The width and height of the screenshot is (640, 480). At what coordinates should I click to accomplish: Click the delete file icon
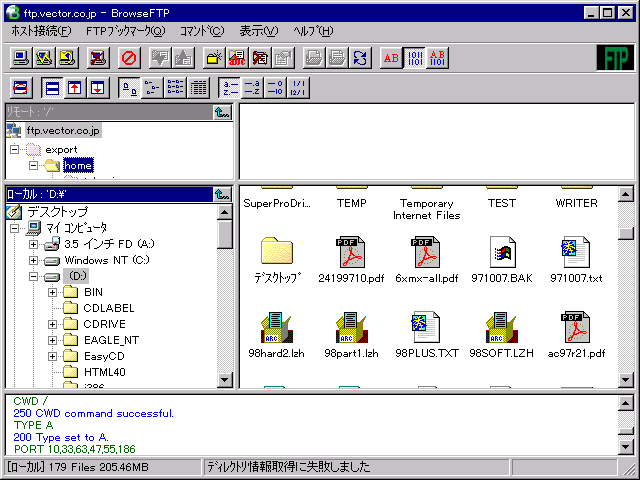point(260,58)
